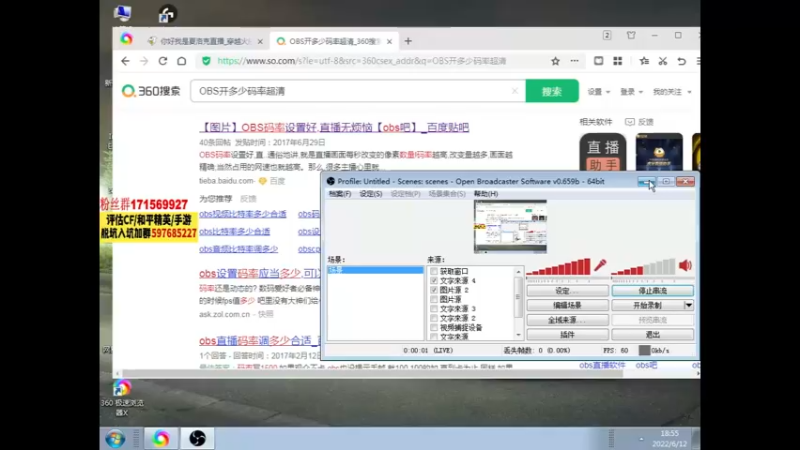Click the 停止串流 button

click(x=653, y=291)
